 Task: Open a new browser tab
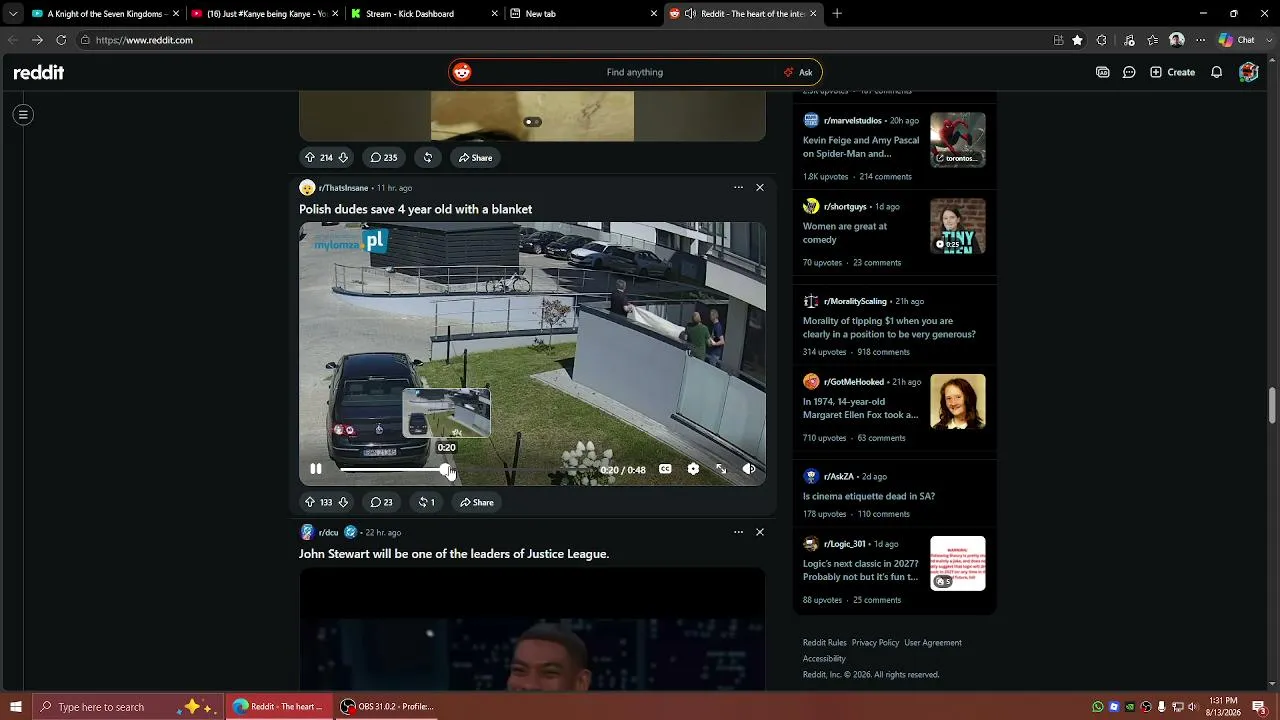[837, 14]
